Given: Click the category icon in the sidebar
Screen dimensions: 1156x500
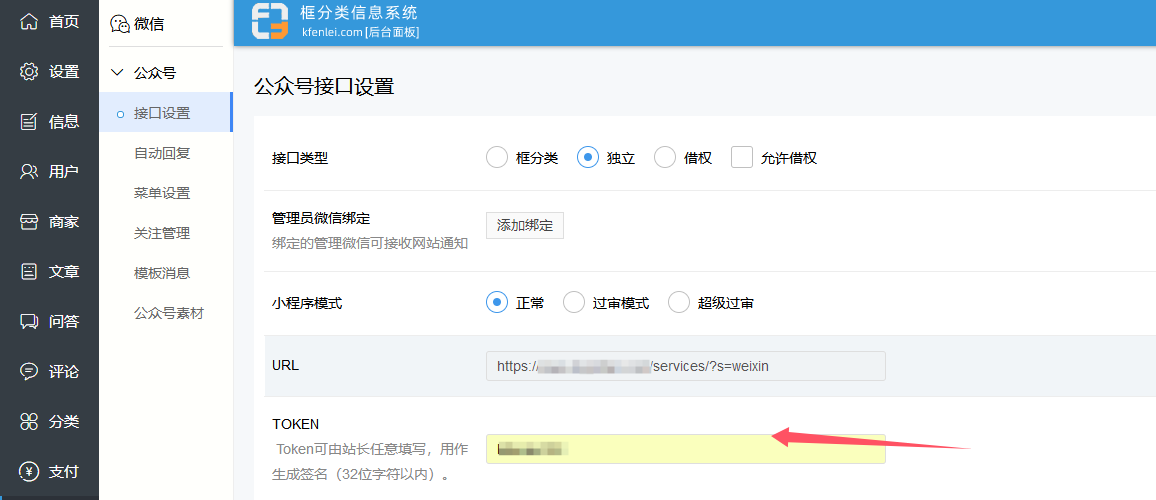Looking at the screenshot, I should tap(30, 421).
